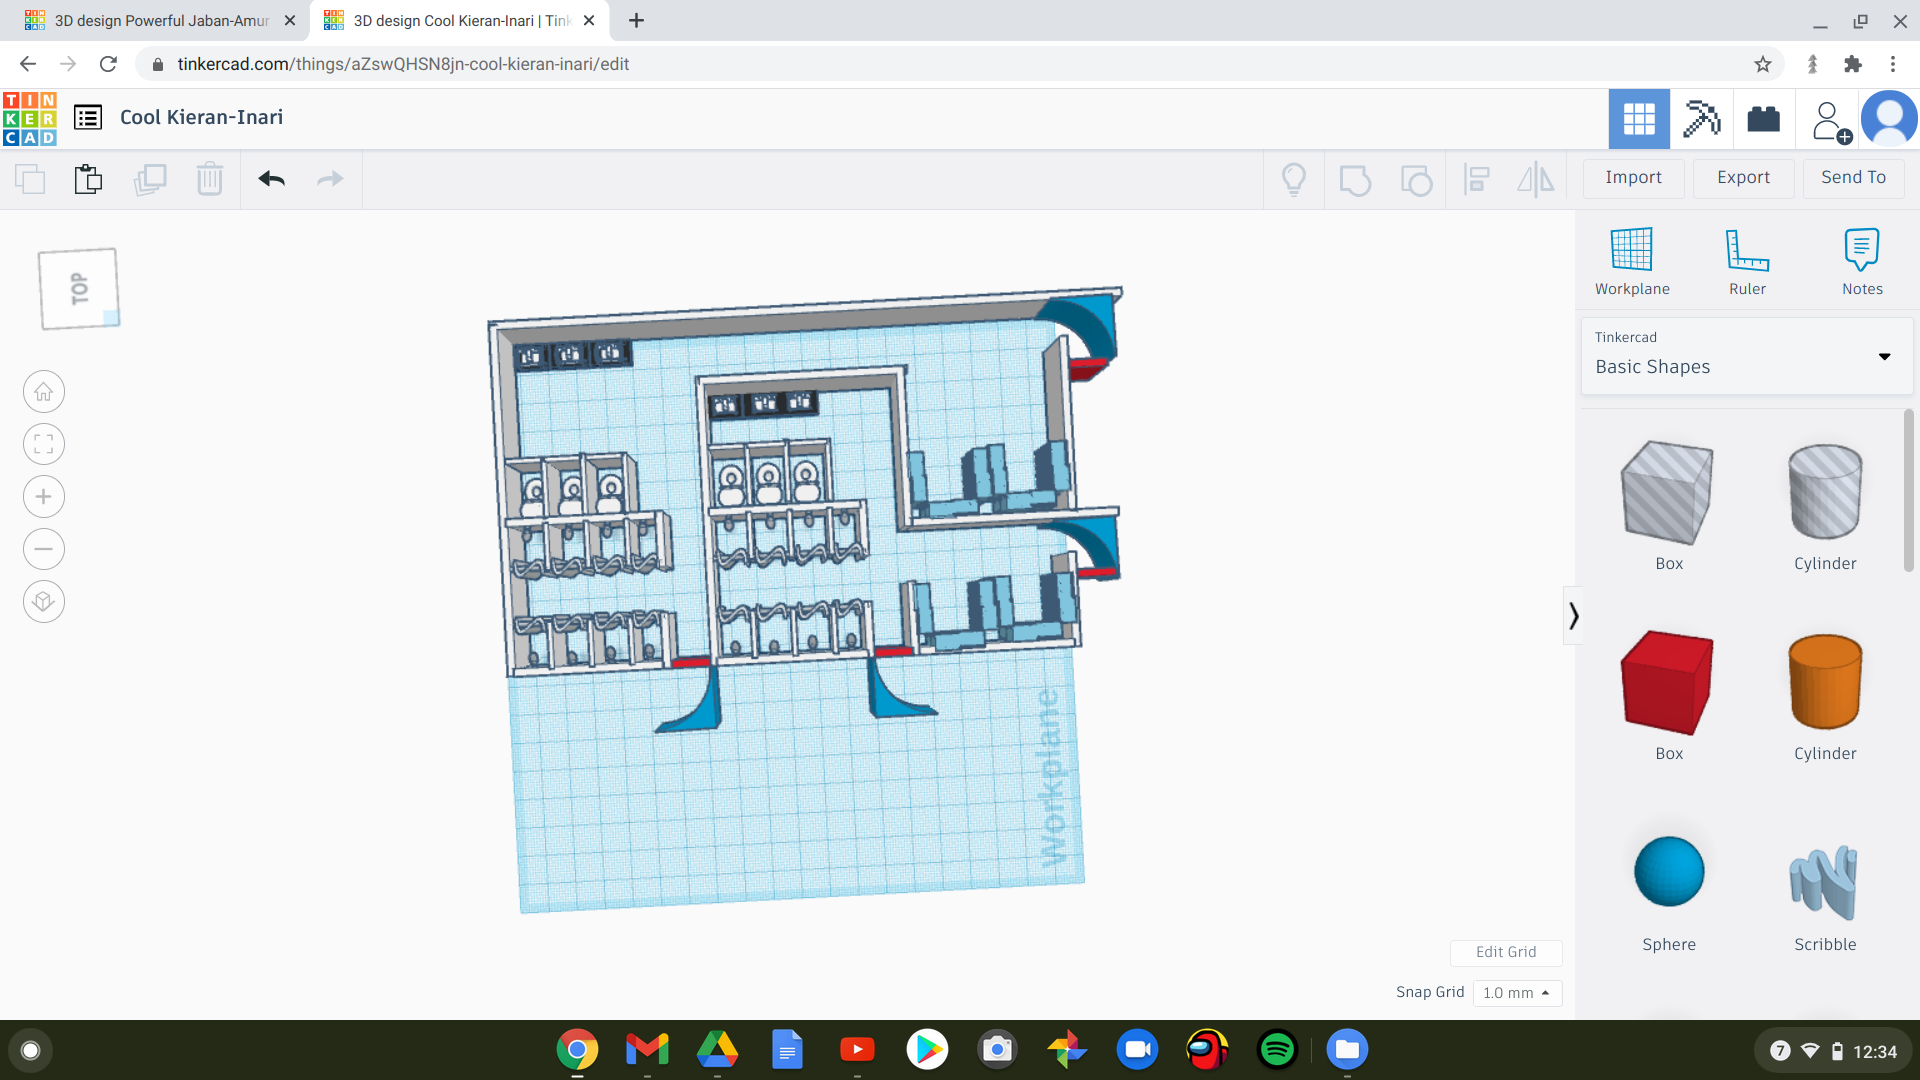This screenshot has height=1080, width=1920.
Task: Open the user profile avatar
Action: pos(1889,118)
